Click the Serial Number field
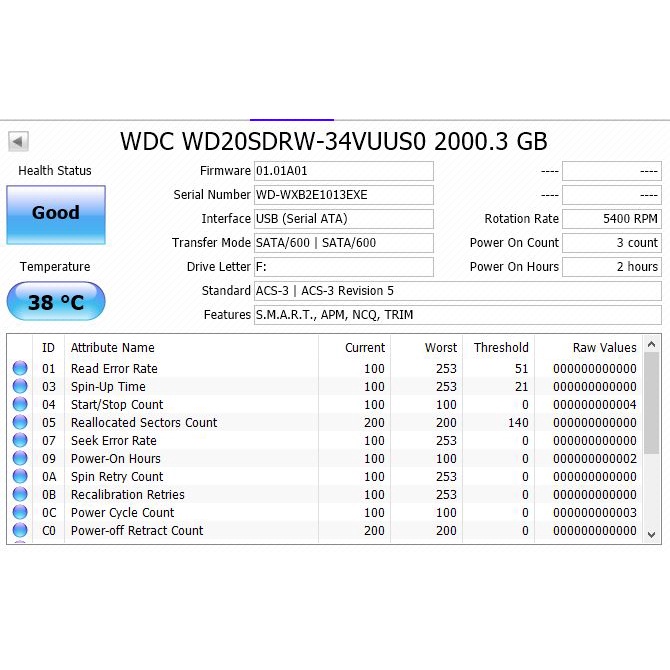Viewport: 670px width, 670px height. pyautogui.click(x=344, y=195)
